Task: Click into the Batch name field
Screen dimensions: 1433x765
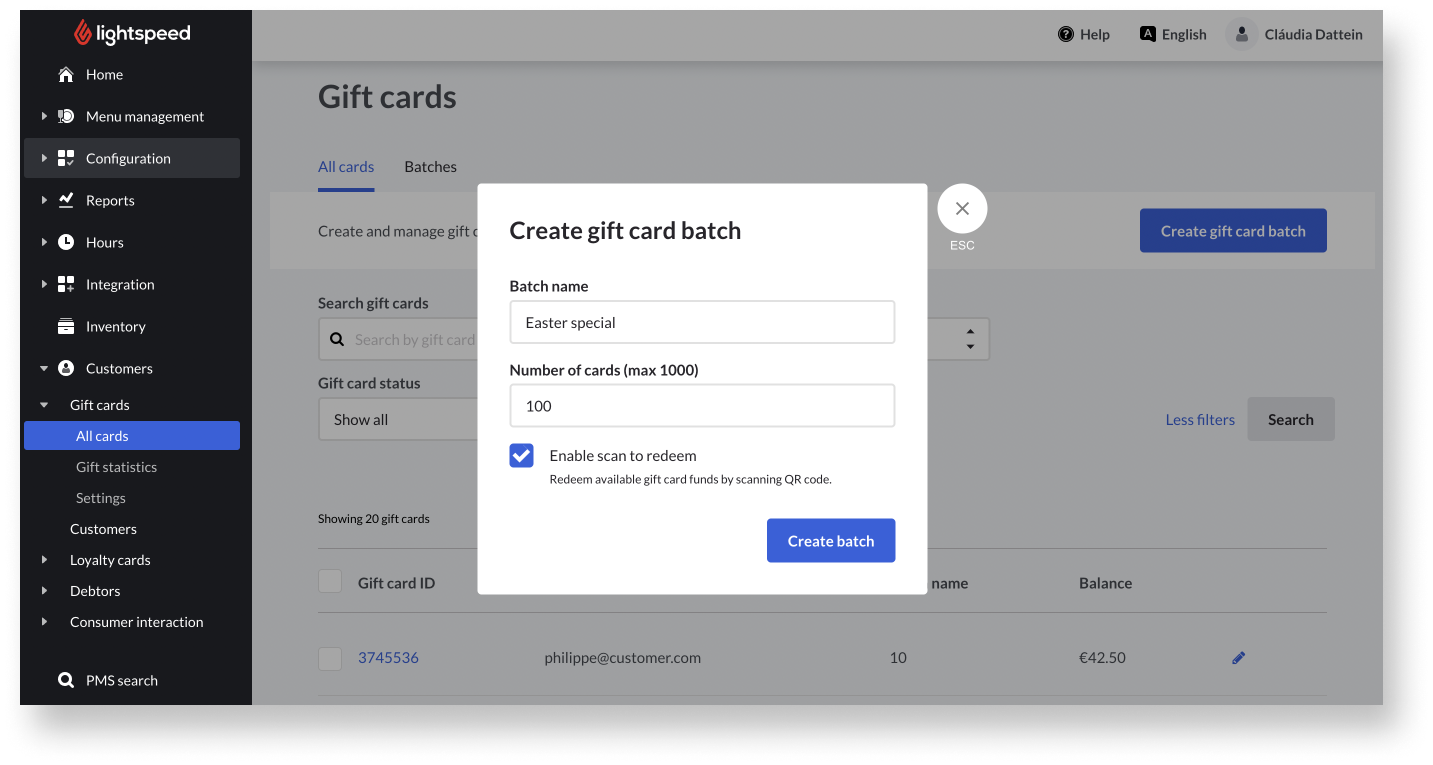Action: [x=702, y=323]
